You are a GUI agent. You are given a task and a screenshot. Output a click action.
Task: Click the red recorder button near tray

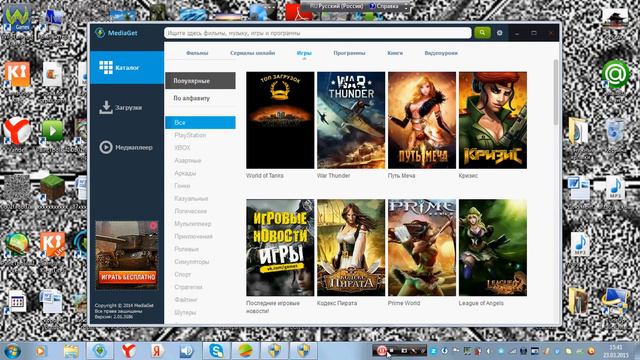tap(381, 350)
